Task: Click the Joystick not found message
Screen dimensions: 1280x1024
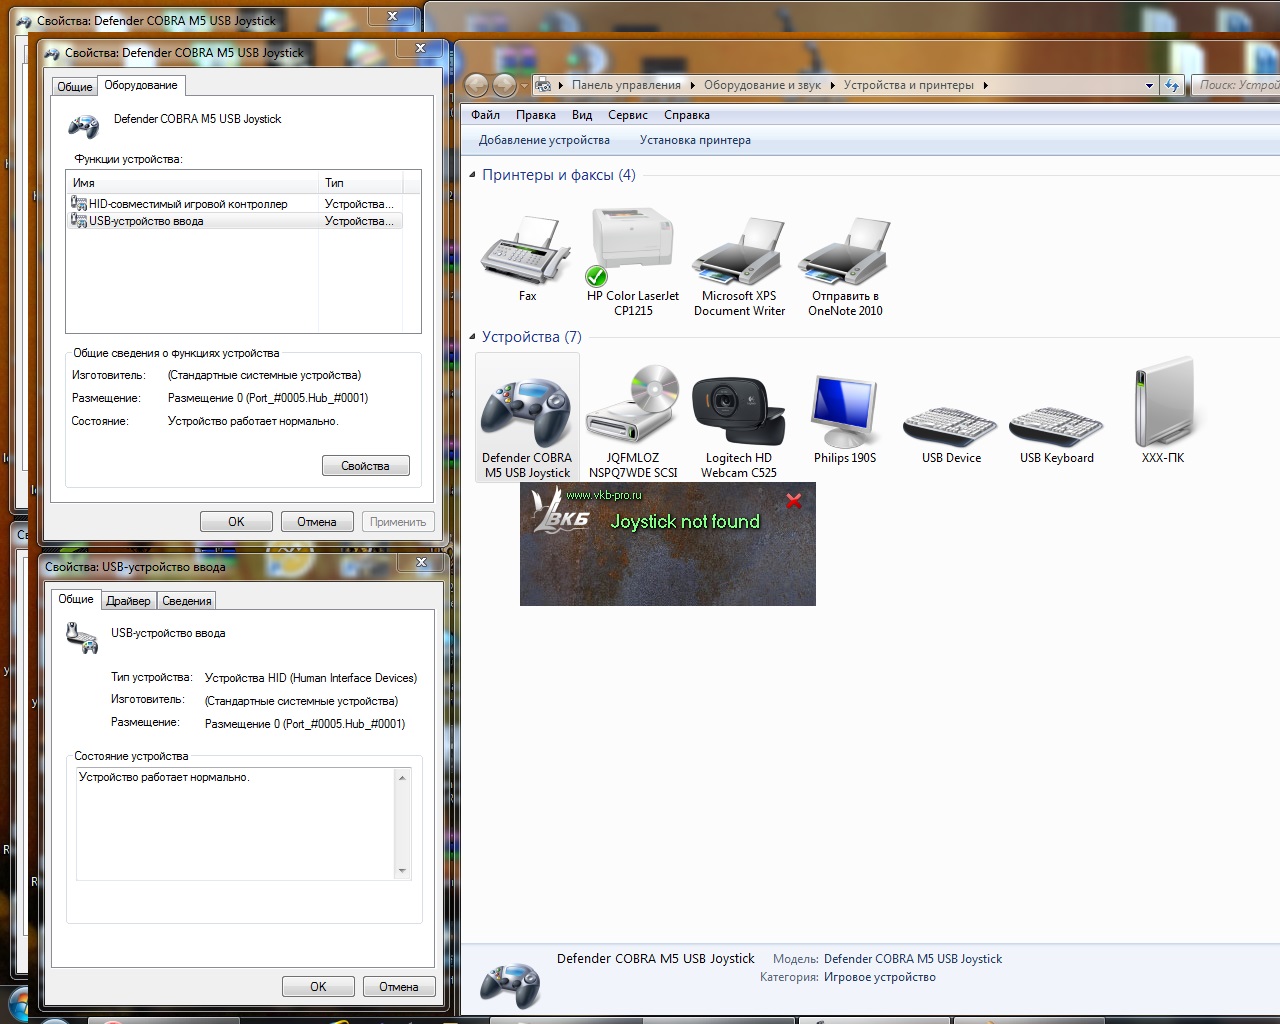Action: pyautogui.click(x=685, y=521)
